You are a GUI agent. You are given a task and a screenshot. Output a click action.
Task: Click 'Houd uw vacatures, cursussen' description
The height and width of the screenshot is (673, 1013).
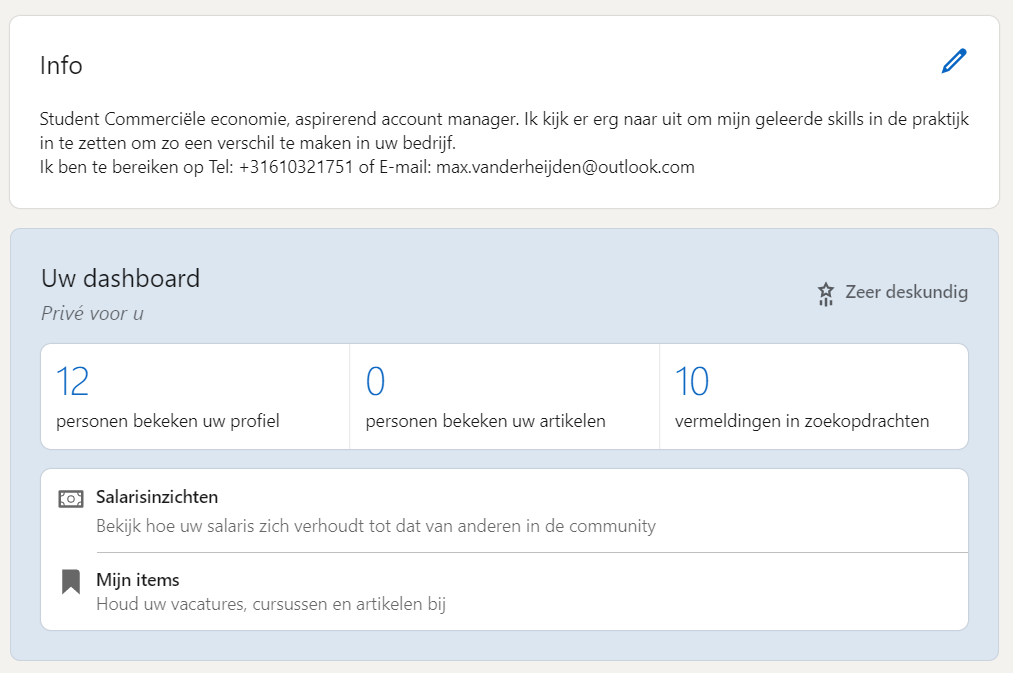(271, 604)
